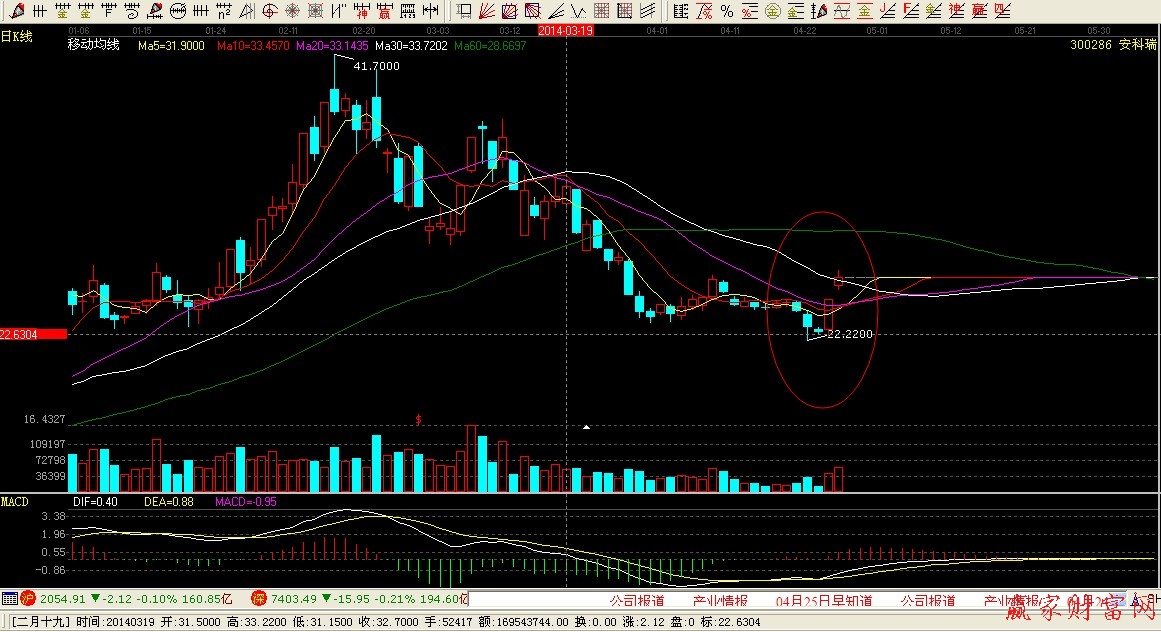Click the 移动均线 indicator label

[x=93, y=46]
